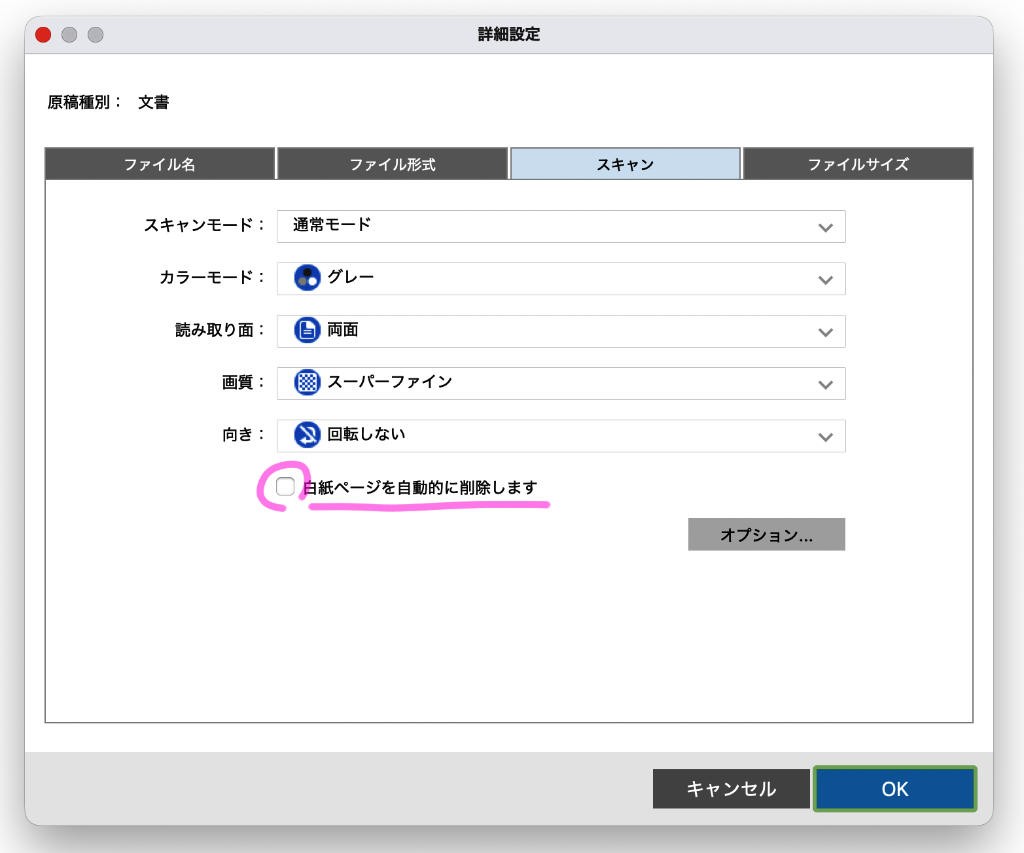1024x853 pixels.
Task: Switch to the ファイル名 tab
Action: (x=160, y=164)
